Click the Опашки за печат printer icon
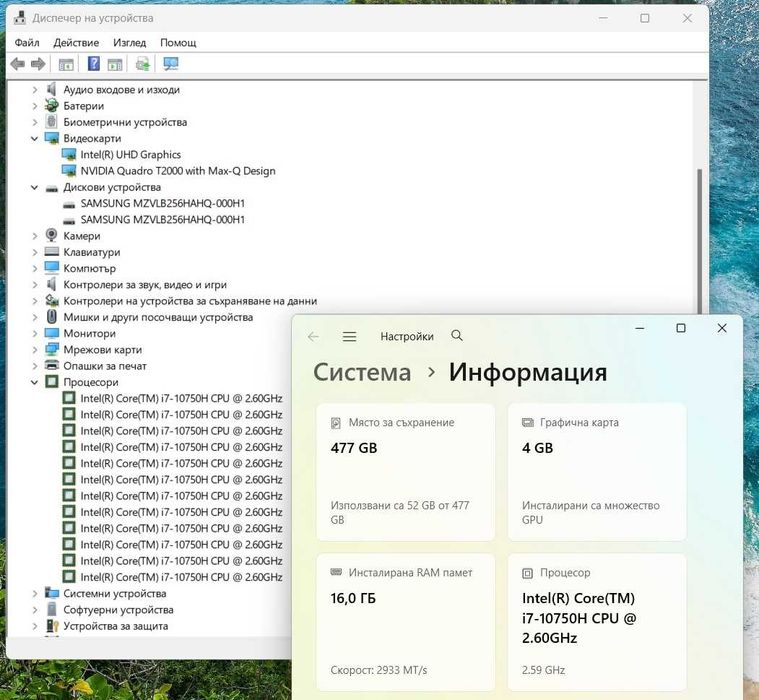759x700 pixels. click(51, 365)
